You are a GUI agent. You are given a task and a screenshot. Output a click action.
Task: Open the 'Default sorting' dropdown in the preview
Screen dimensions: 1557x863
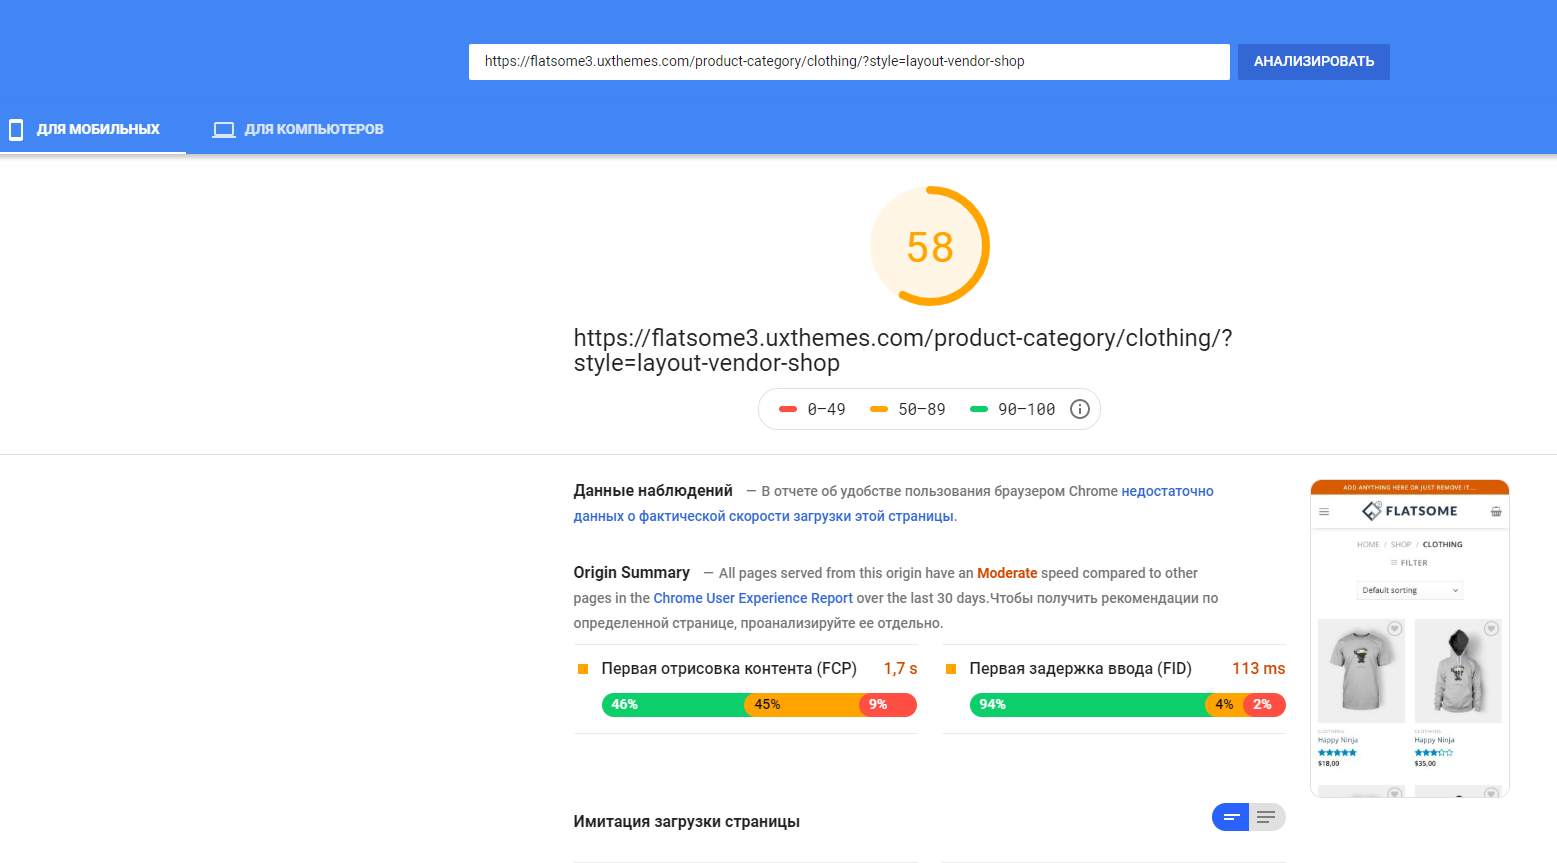tap(1410, 590)
